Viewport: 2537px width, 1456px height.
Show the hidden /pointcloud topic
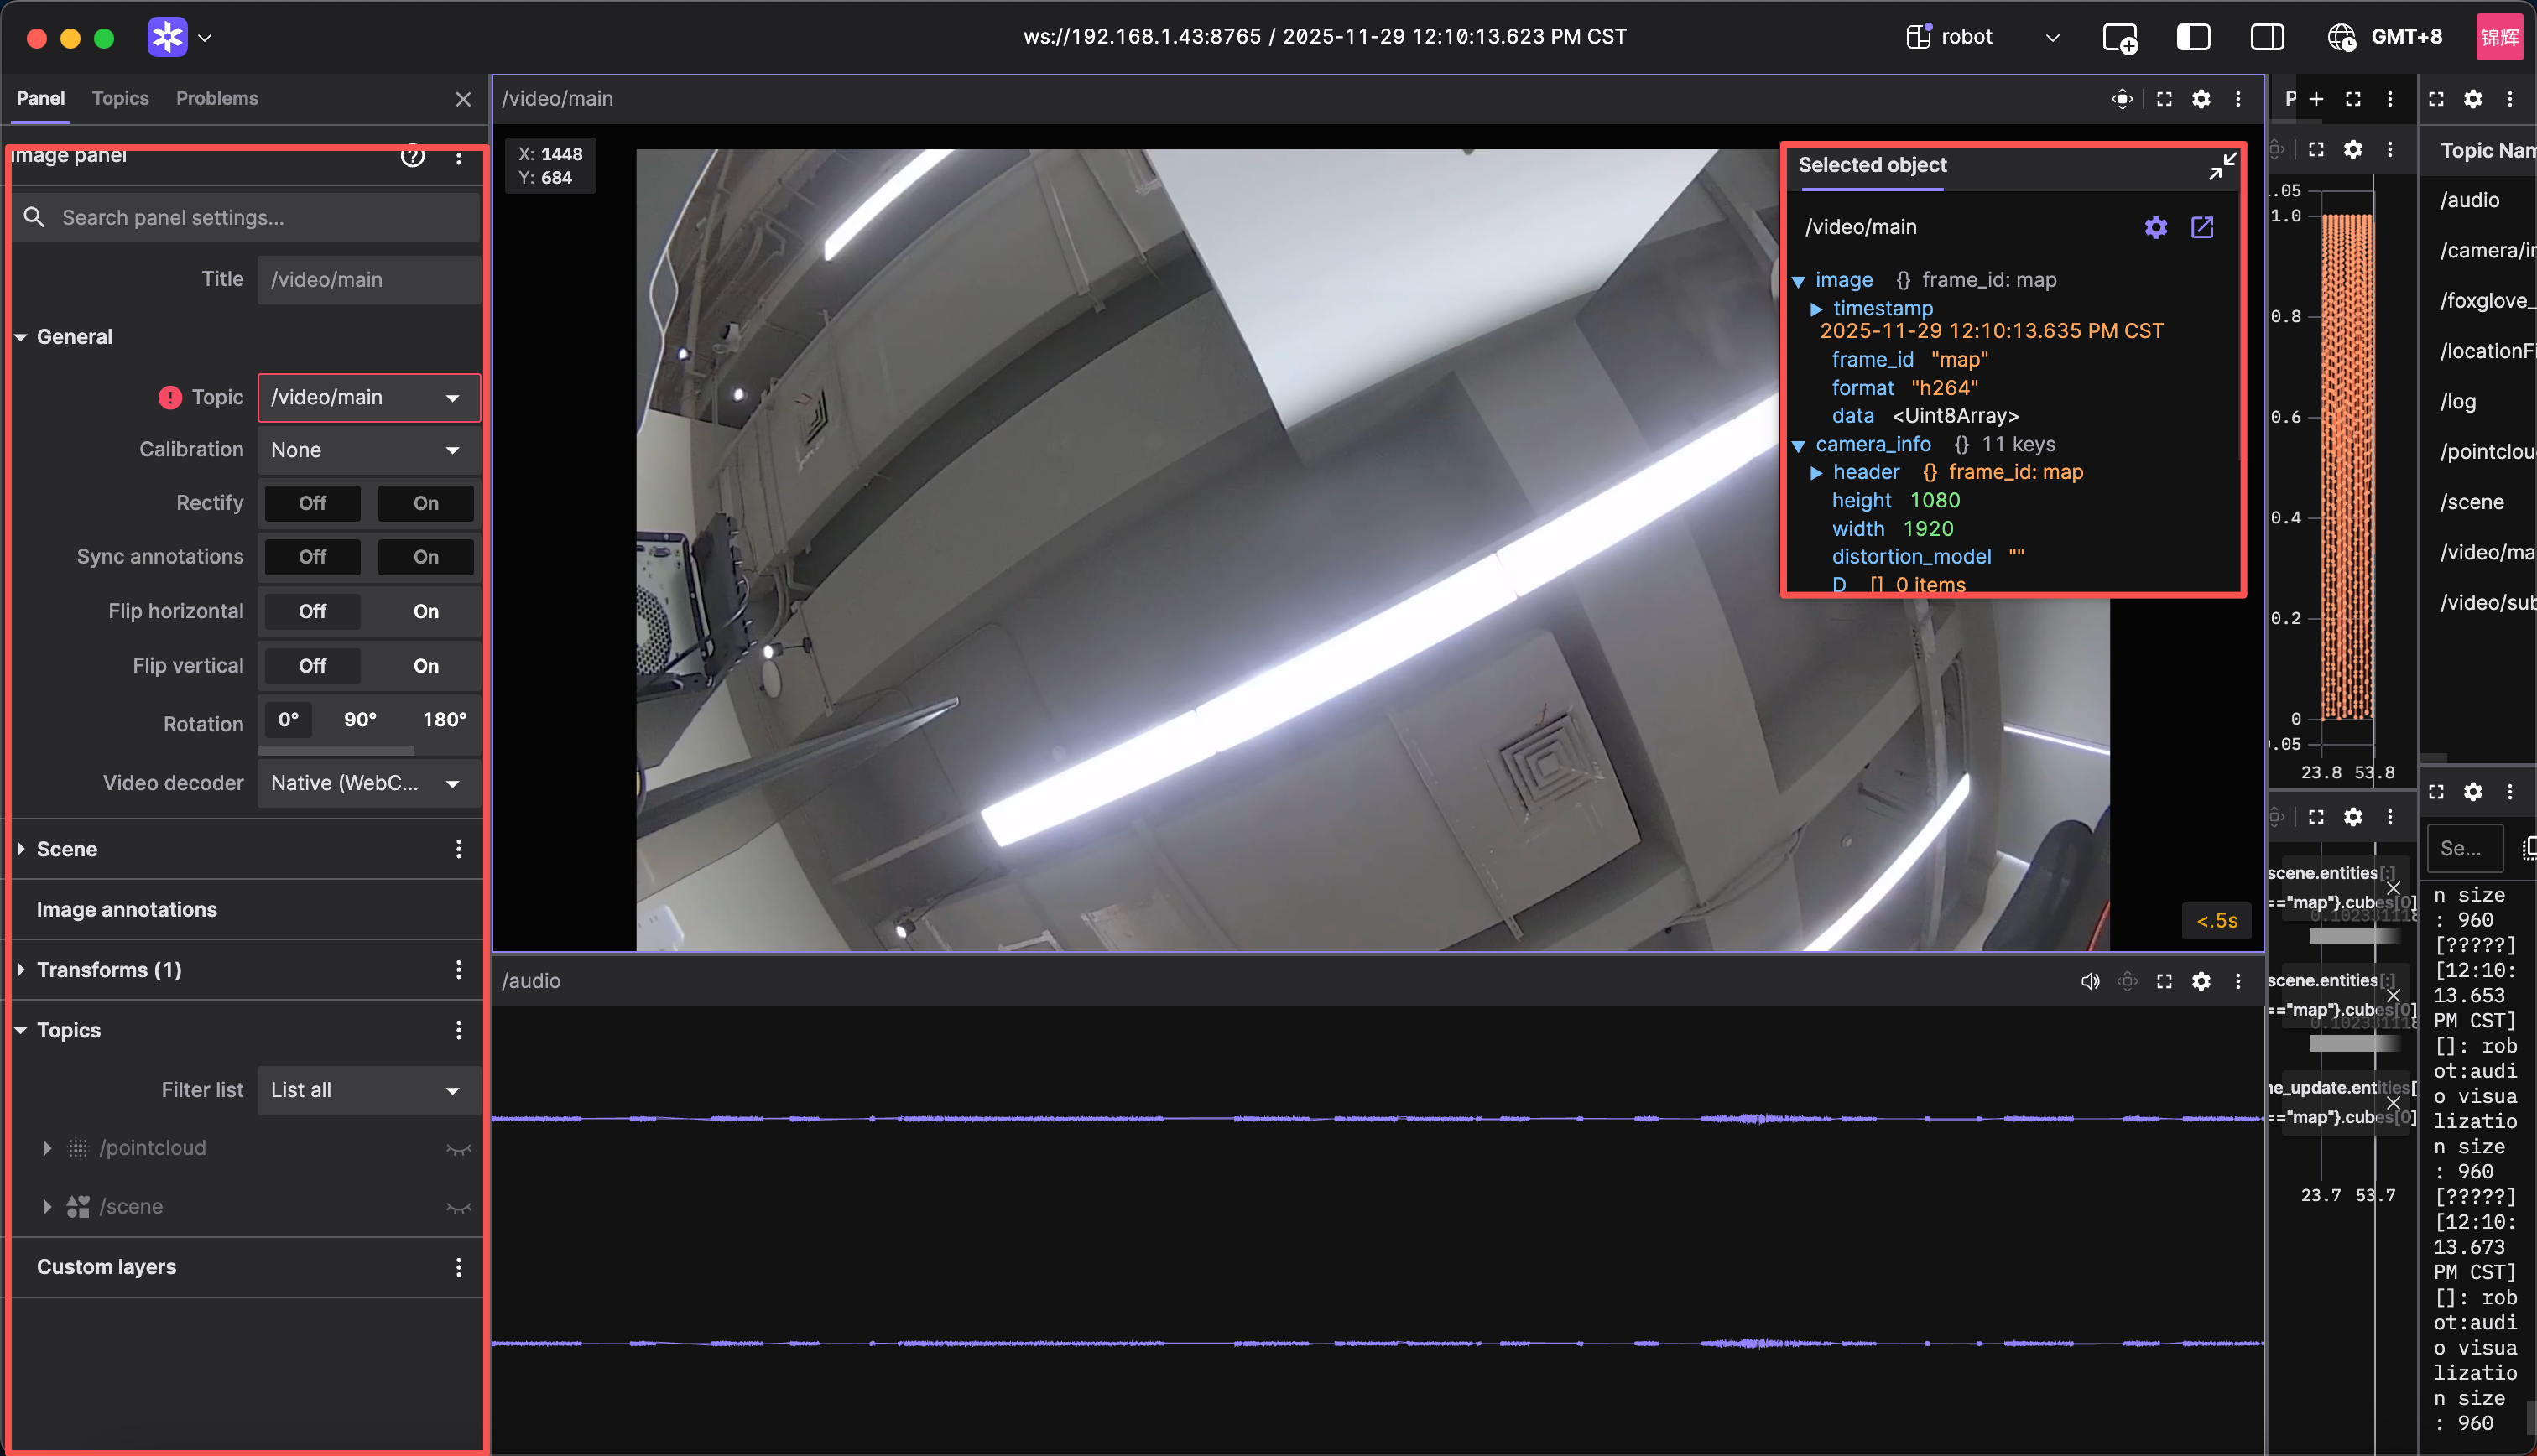pyautogui.click(x=459, y=1149)
